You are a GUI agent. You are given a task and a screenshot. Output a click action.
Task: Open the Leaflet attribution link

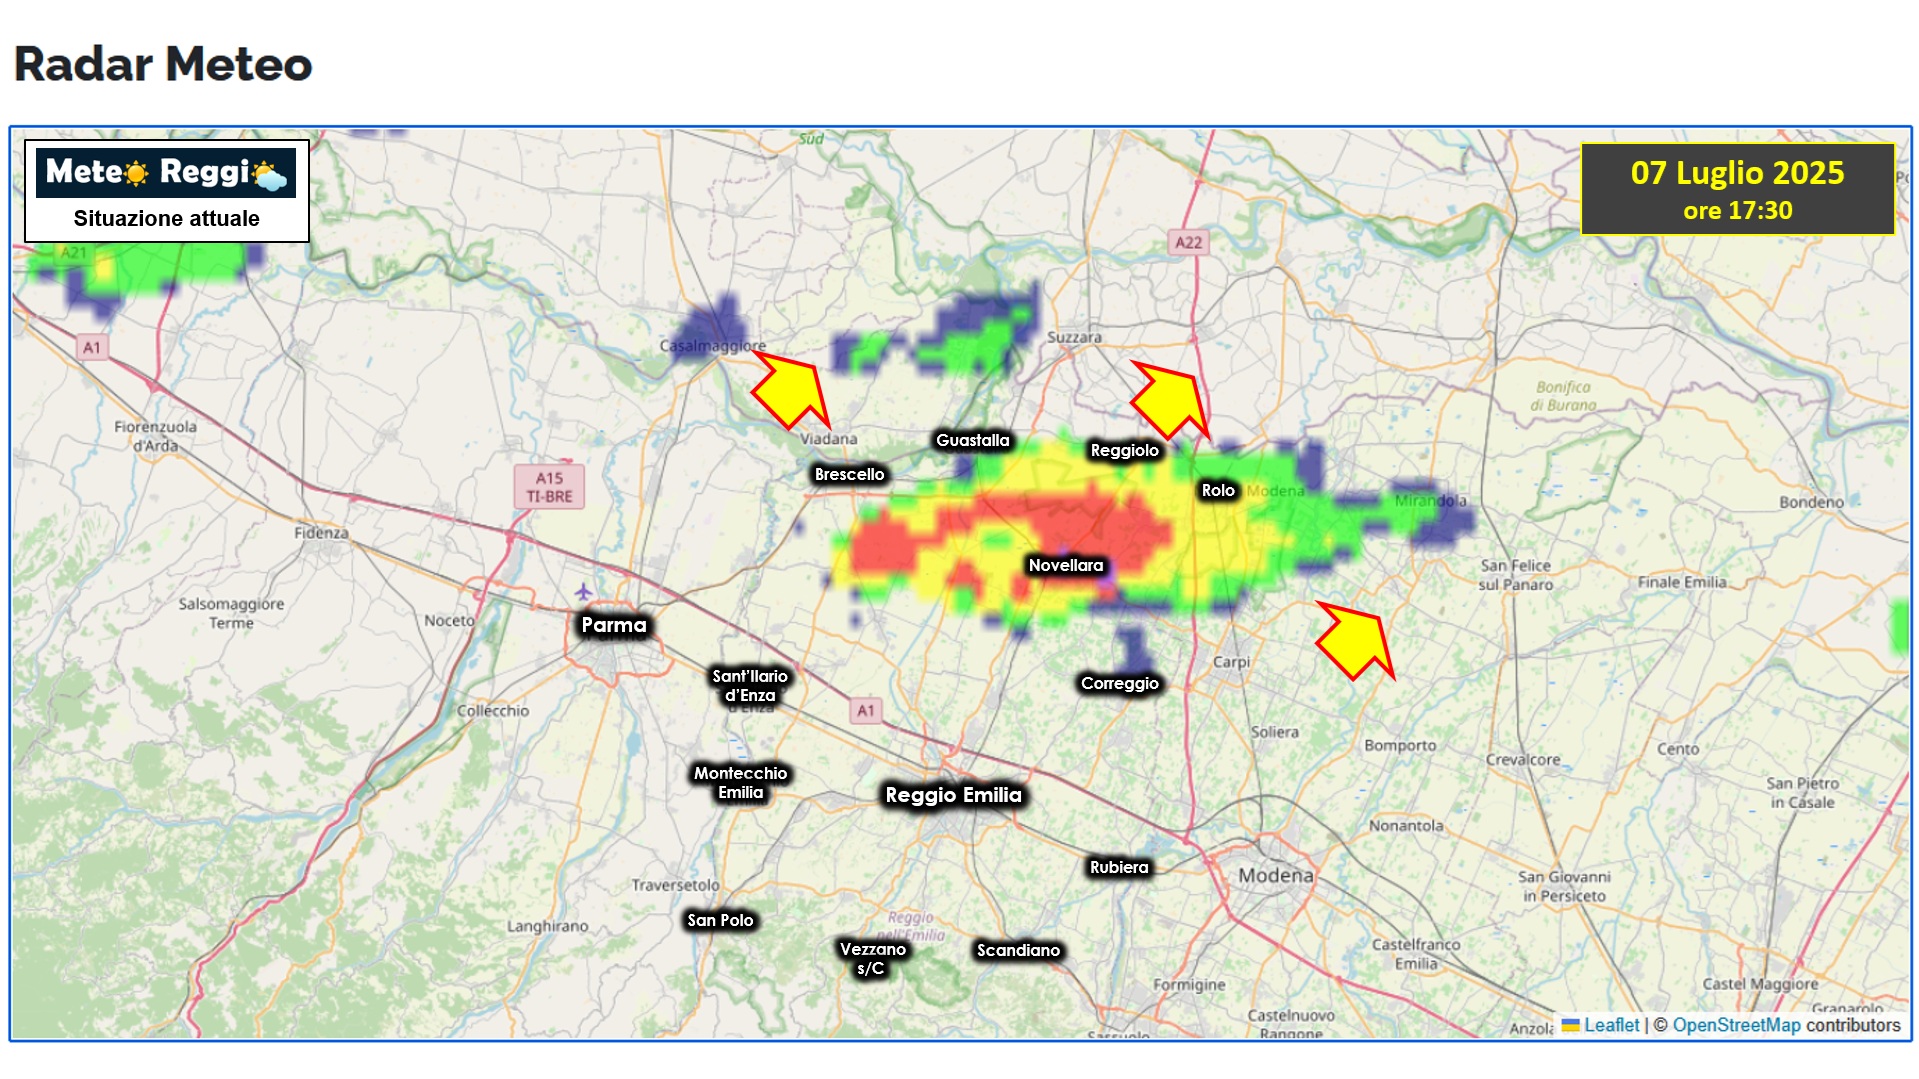[1611, 1025]
